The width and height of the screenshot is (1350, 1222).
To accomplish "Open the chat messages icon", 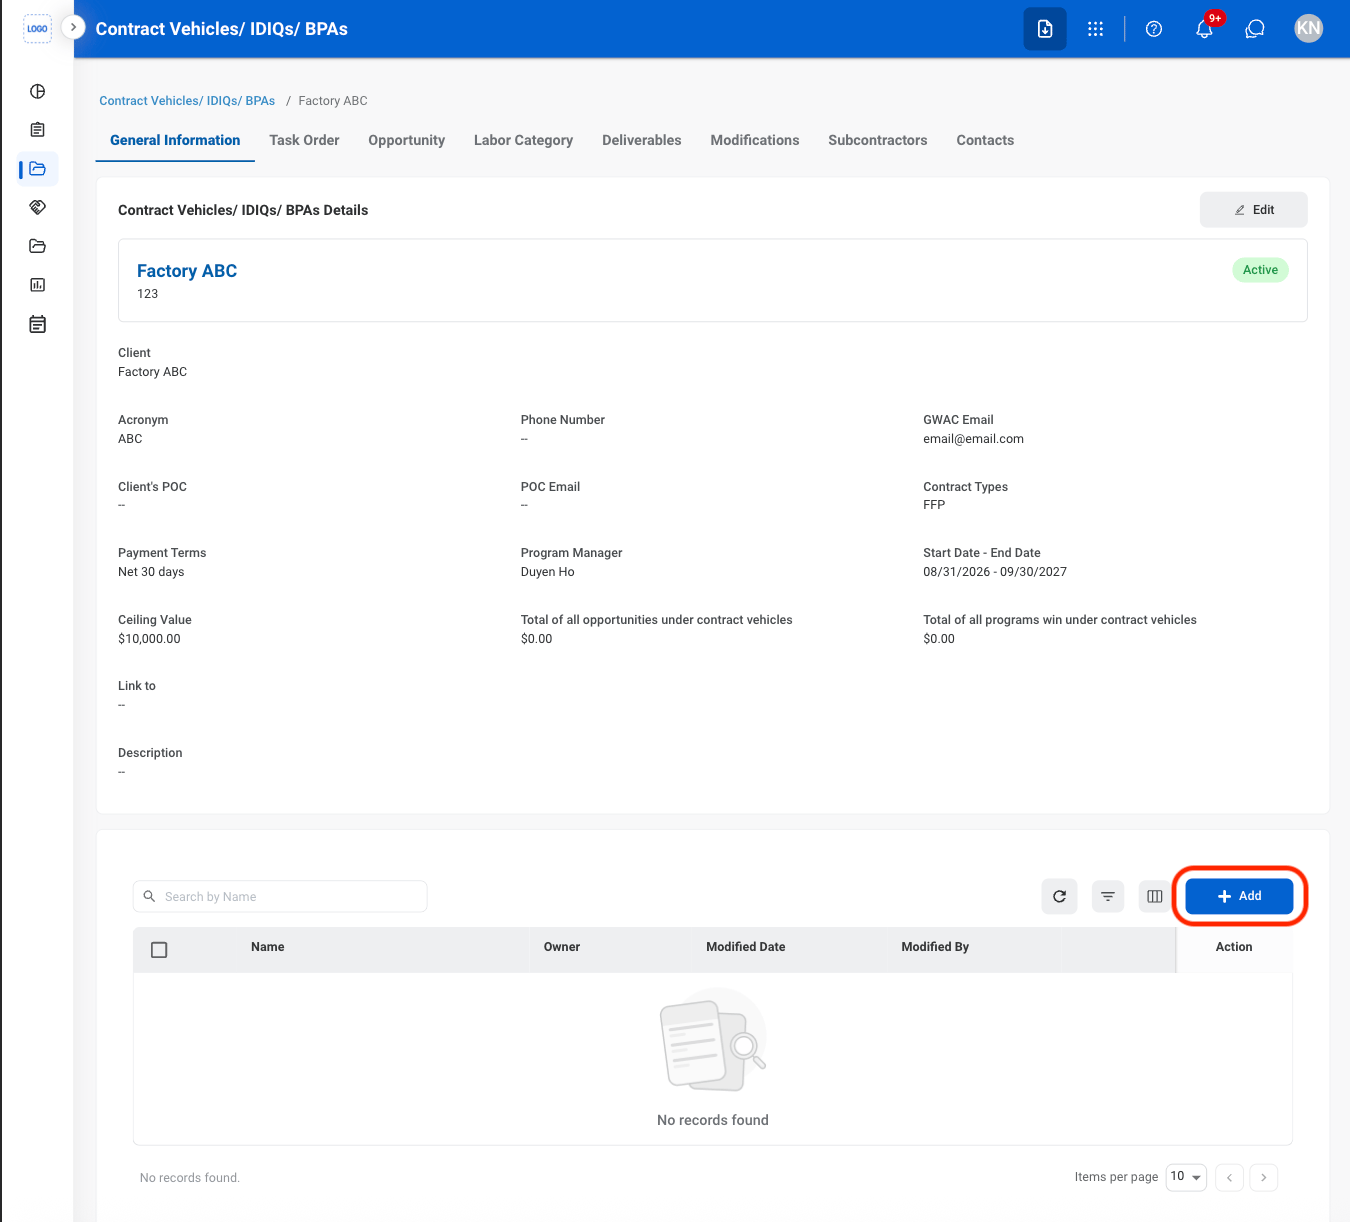I will click(x=1255, y=29).
